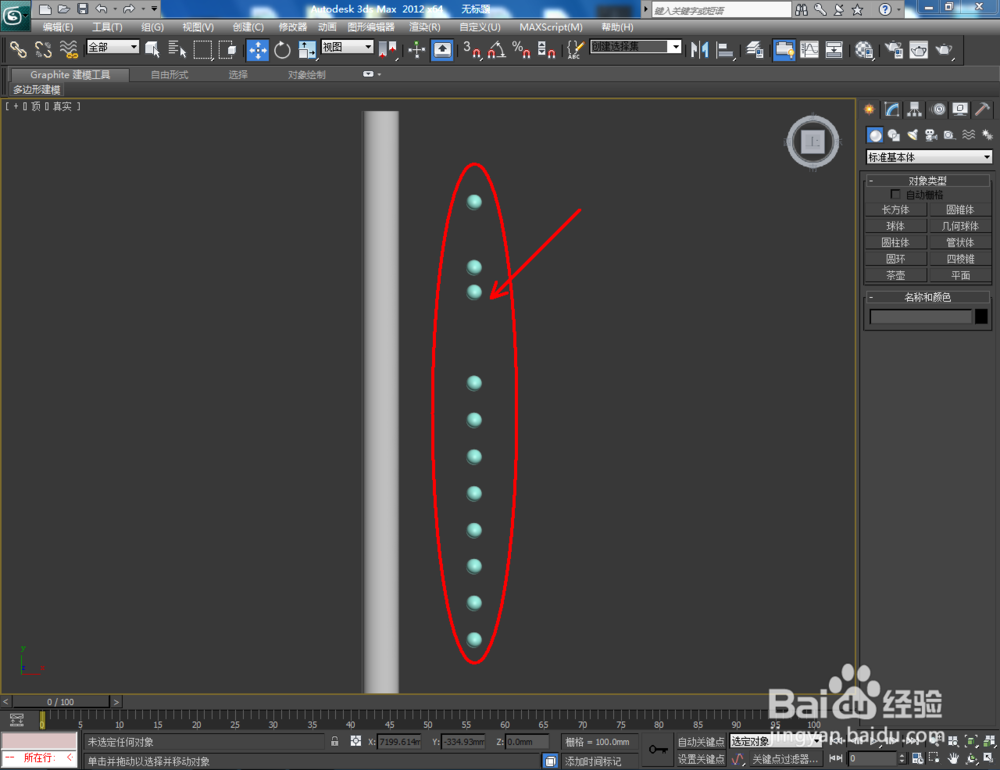
Task: Open Select by Name dialog icon
Action: [177, 50]
